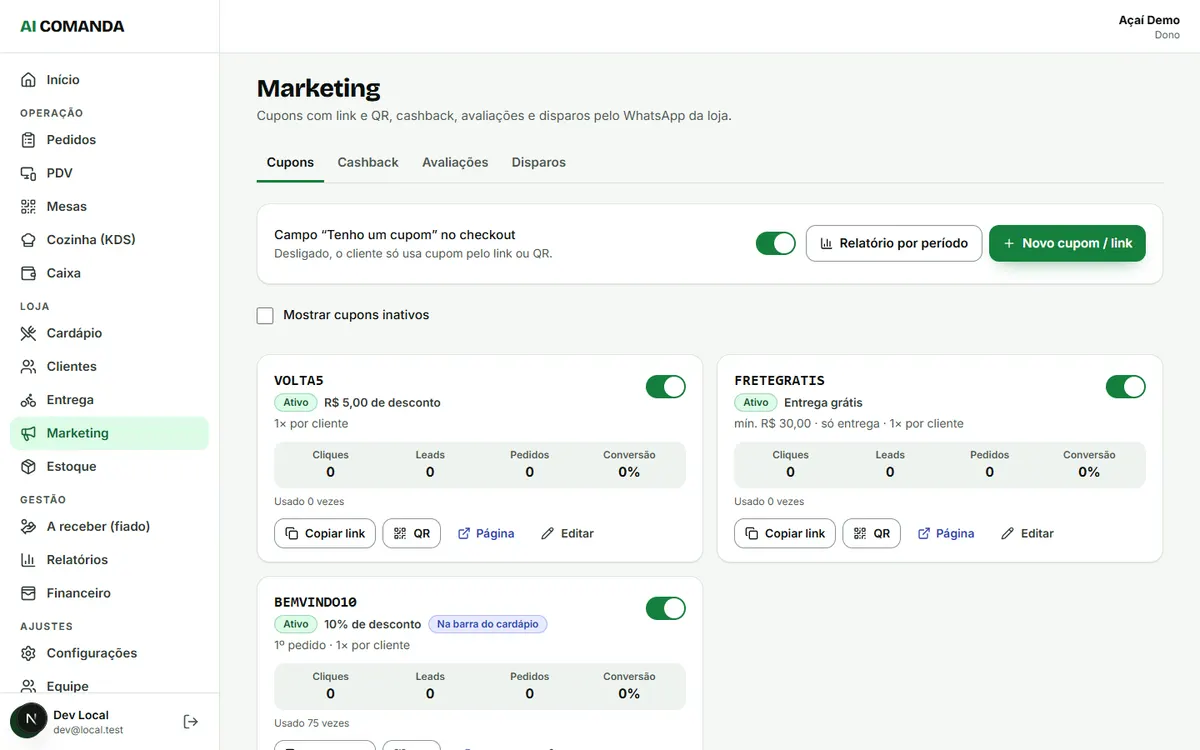Click the PDV monitor icon
This screenshot has height=750, width=1200.
click(x=28, y=173)
